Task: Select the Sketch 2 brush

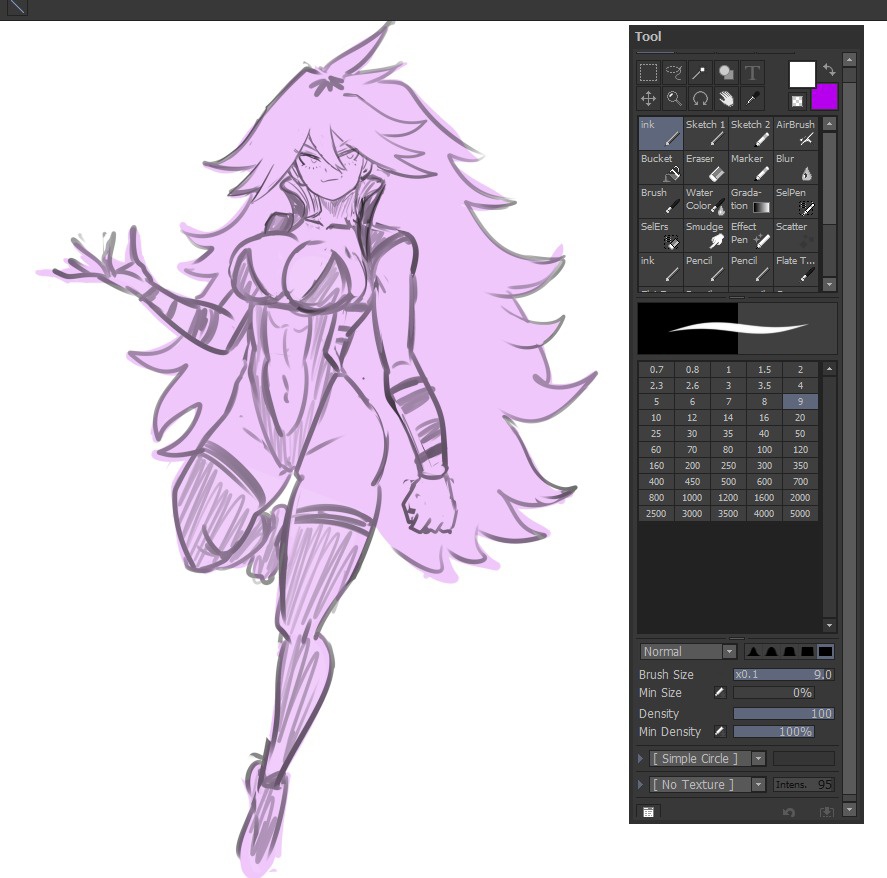Action: (x=751, y=133)
